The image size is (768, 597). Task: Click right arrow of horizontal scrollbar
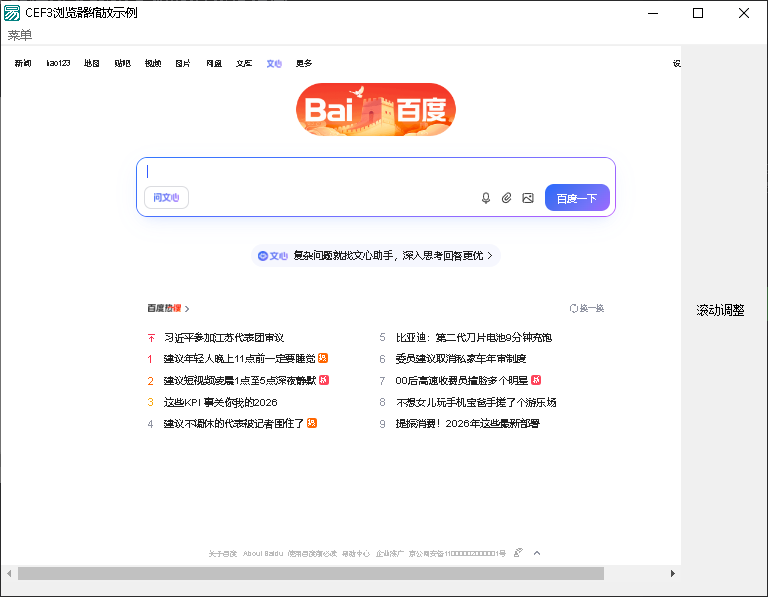pyautogui.click(x=673, y=574)
